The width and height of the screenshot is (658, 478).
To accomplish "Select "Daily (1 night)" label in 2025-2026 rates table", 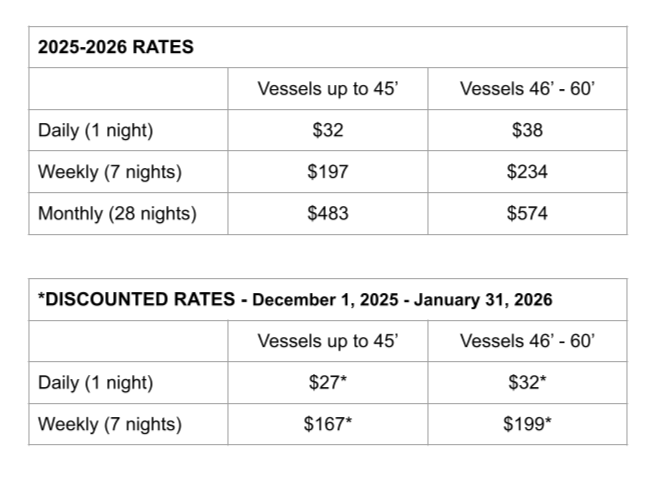I will pyautogui.click(x=96, y=130).
